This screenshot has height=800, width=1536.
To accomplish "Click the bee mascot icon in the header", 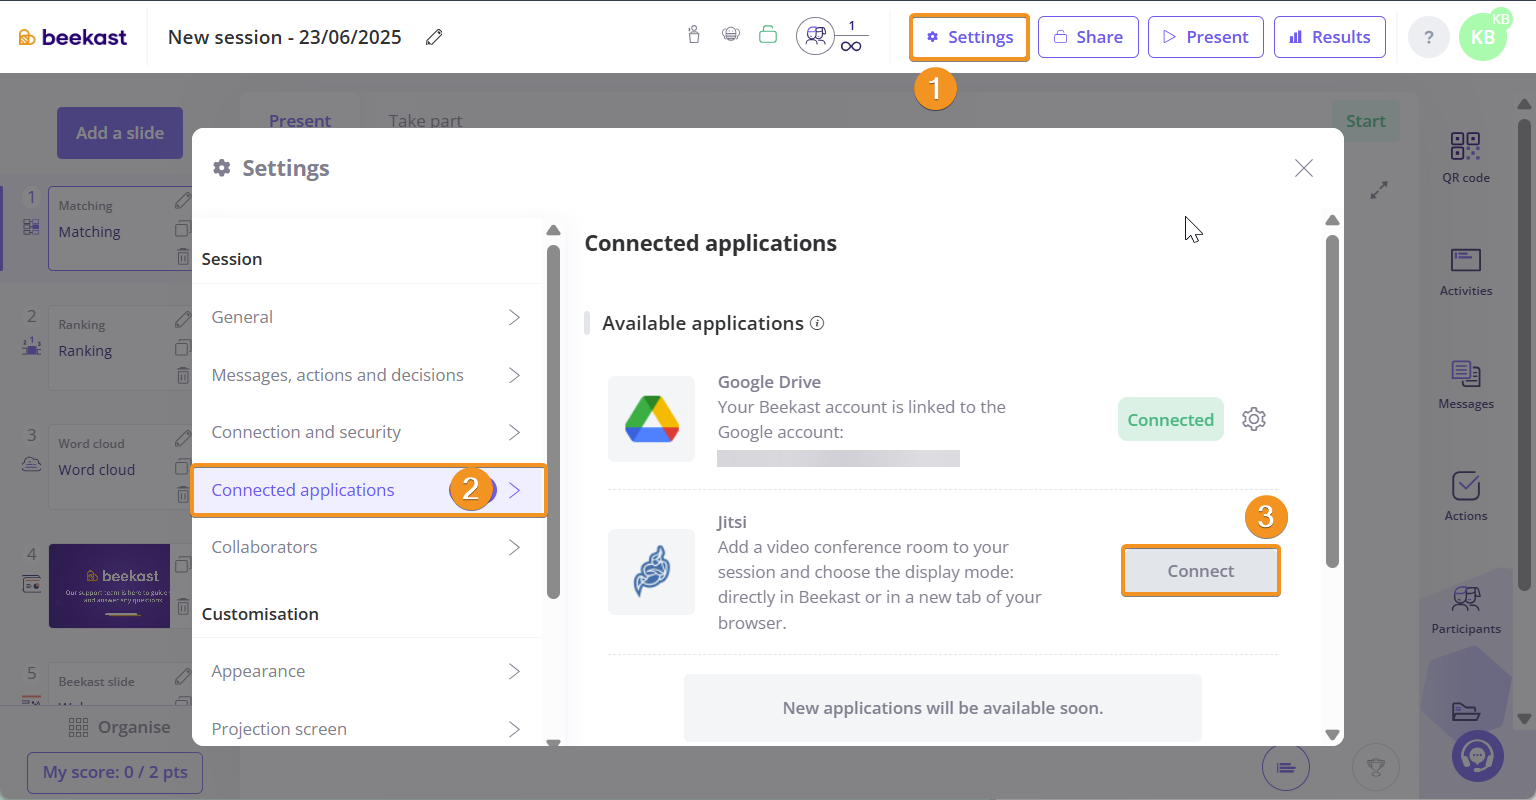I will pyautogui.click(x=731, y=35).
